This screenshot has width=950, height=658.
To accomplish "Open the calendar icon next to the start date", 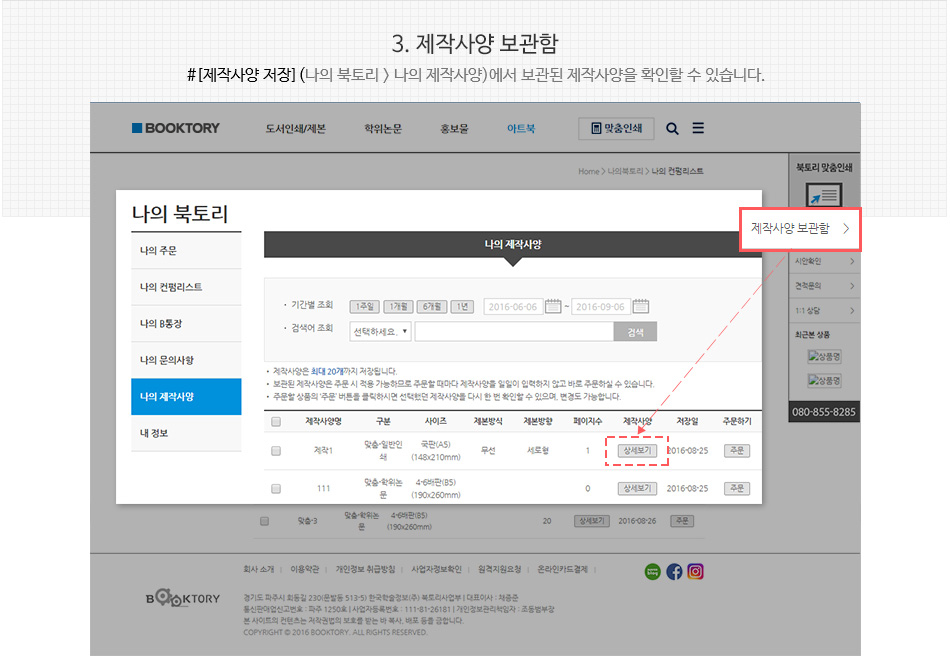I will (x=553, y=307).
